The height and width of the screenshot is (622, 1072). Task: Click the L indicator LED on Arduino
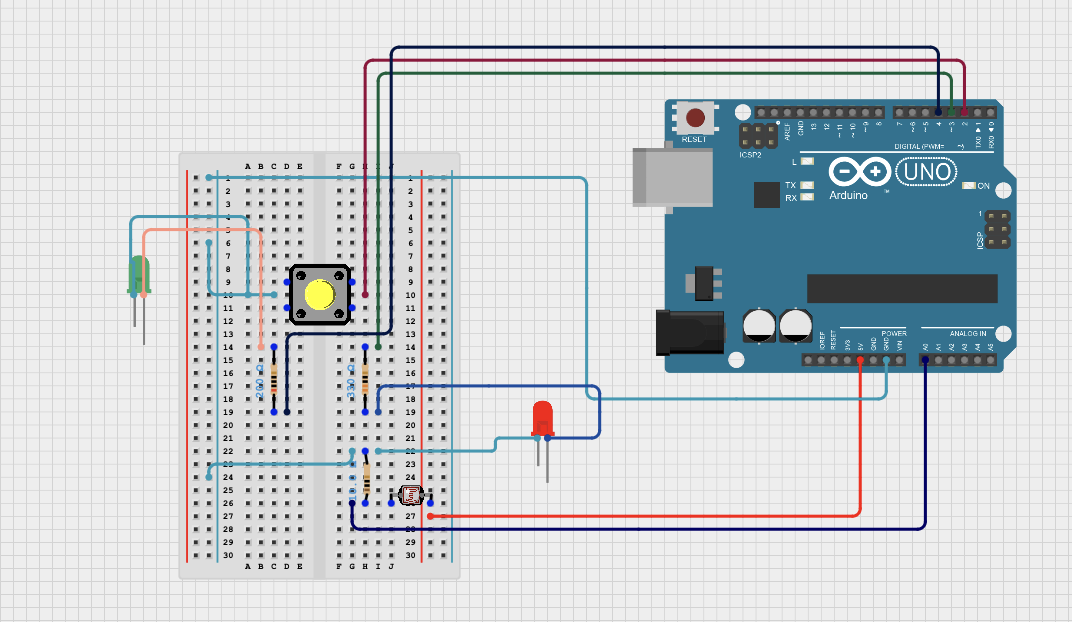[x=807, y=161]
